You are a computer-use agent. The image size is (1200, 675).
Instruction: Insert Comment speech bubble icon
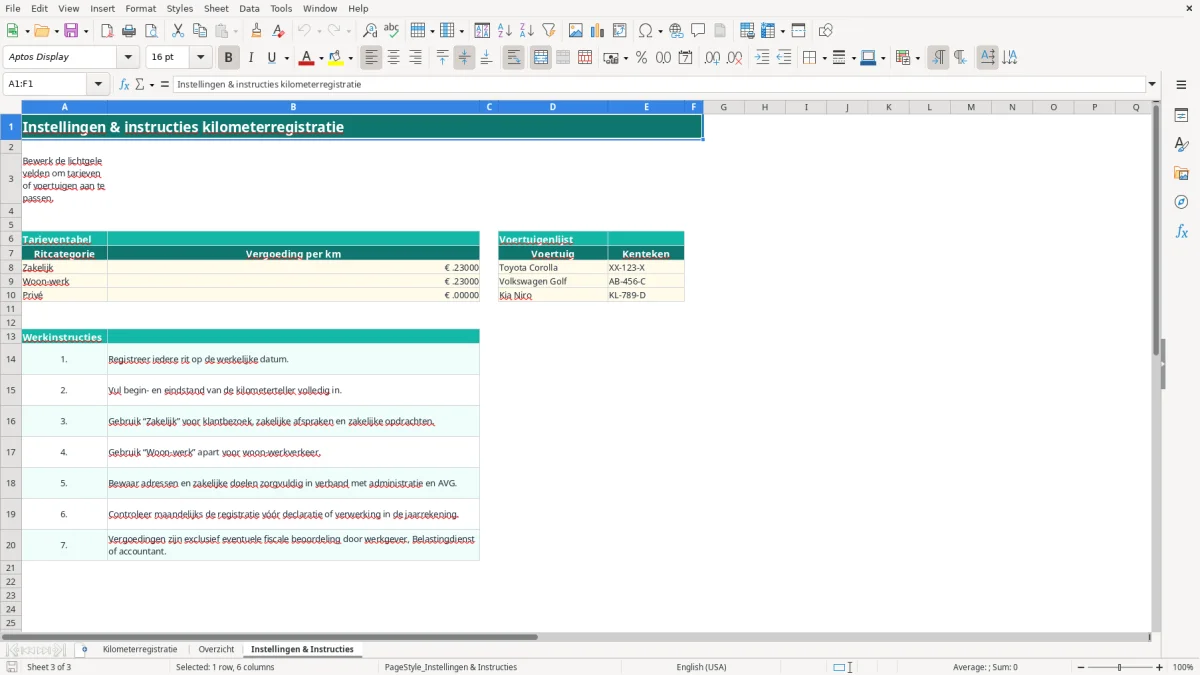[x=698, y=31]
